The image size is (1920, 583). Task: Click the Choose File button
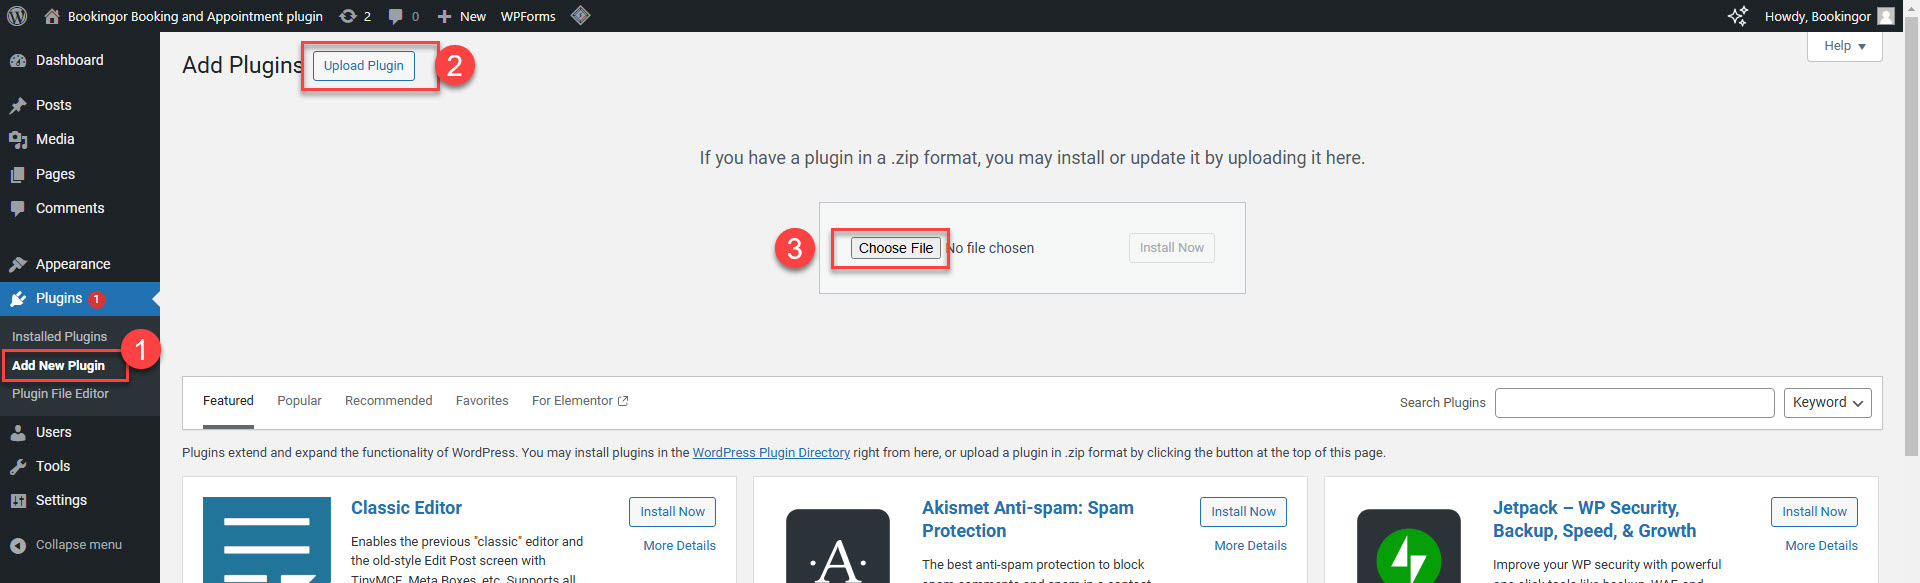(896, 248)
